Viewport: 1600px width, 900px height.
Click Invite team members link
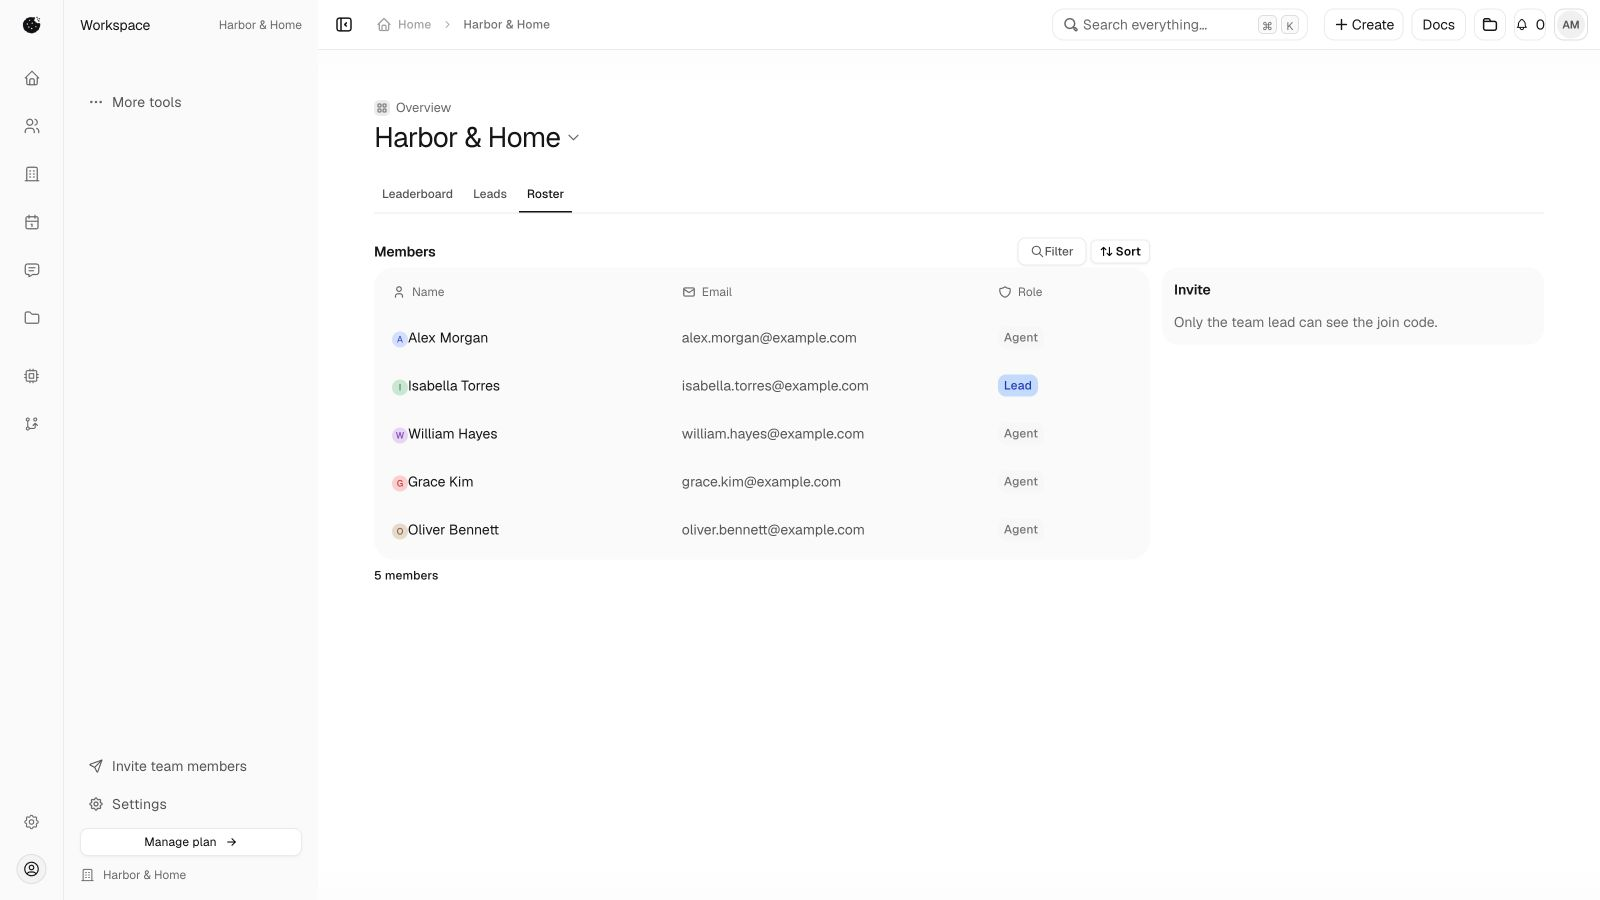pos(168,766)
